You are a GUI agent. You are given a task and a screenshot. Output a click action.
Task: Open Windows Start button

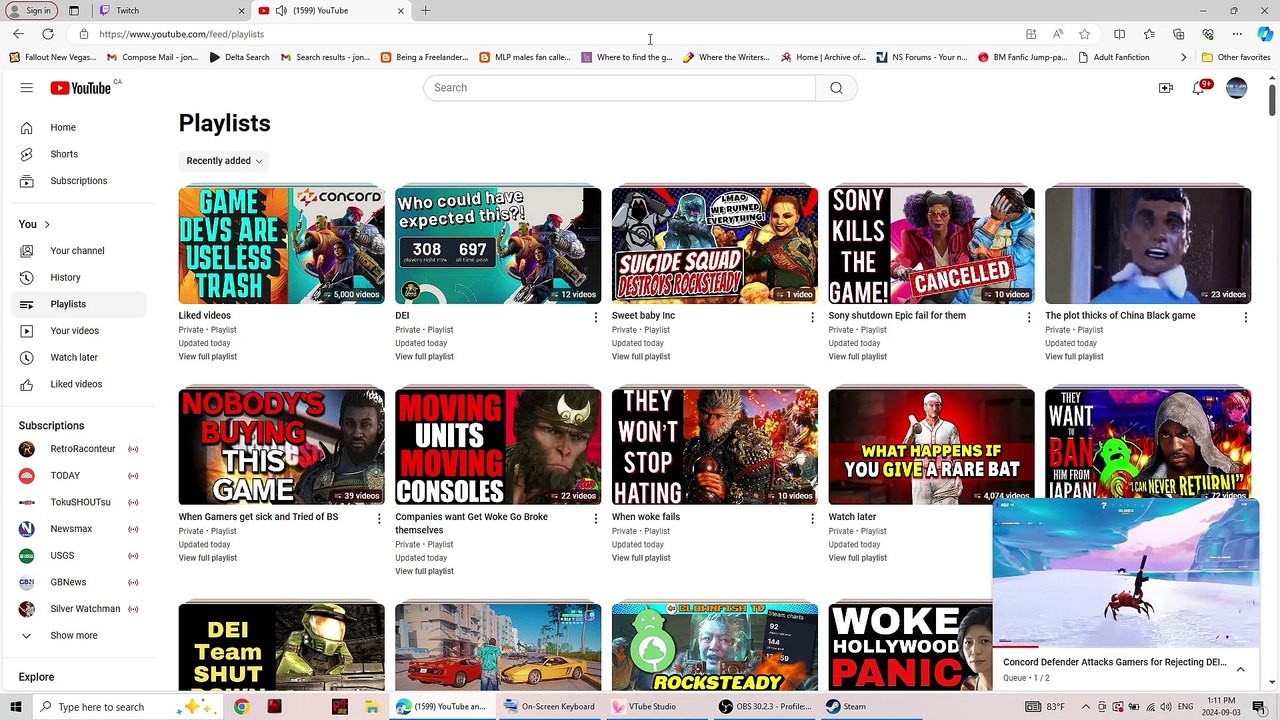16,707
